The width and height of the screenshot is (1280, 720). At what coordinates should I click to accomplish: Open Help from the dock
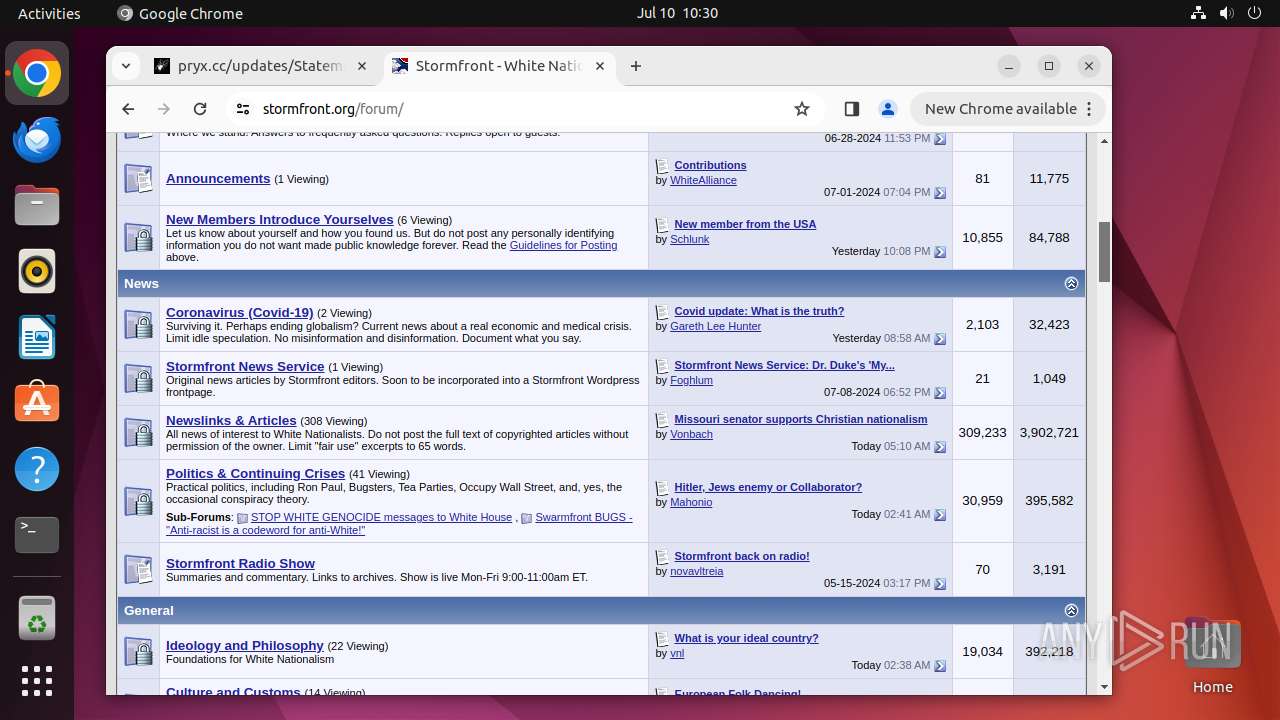(37, 469)
